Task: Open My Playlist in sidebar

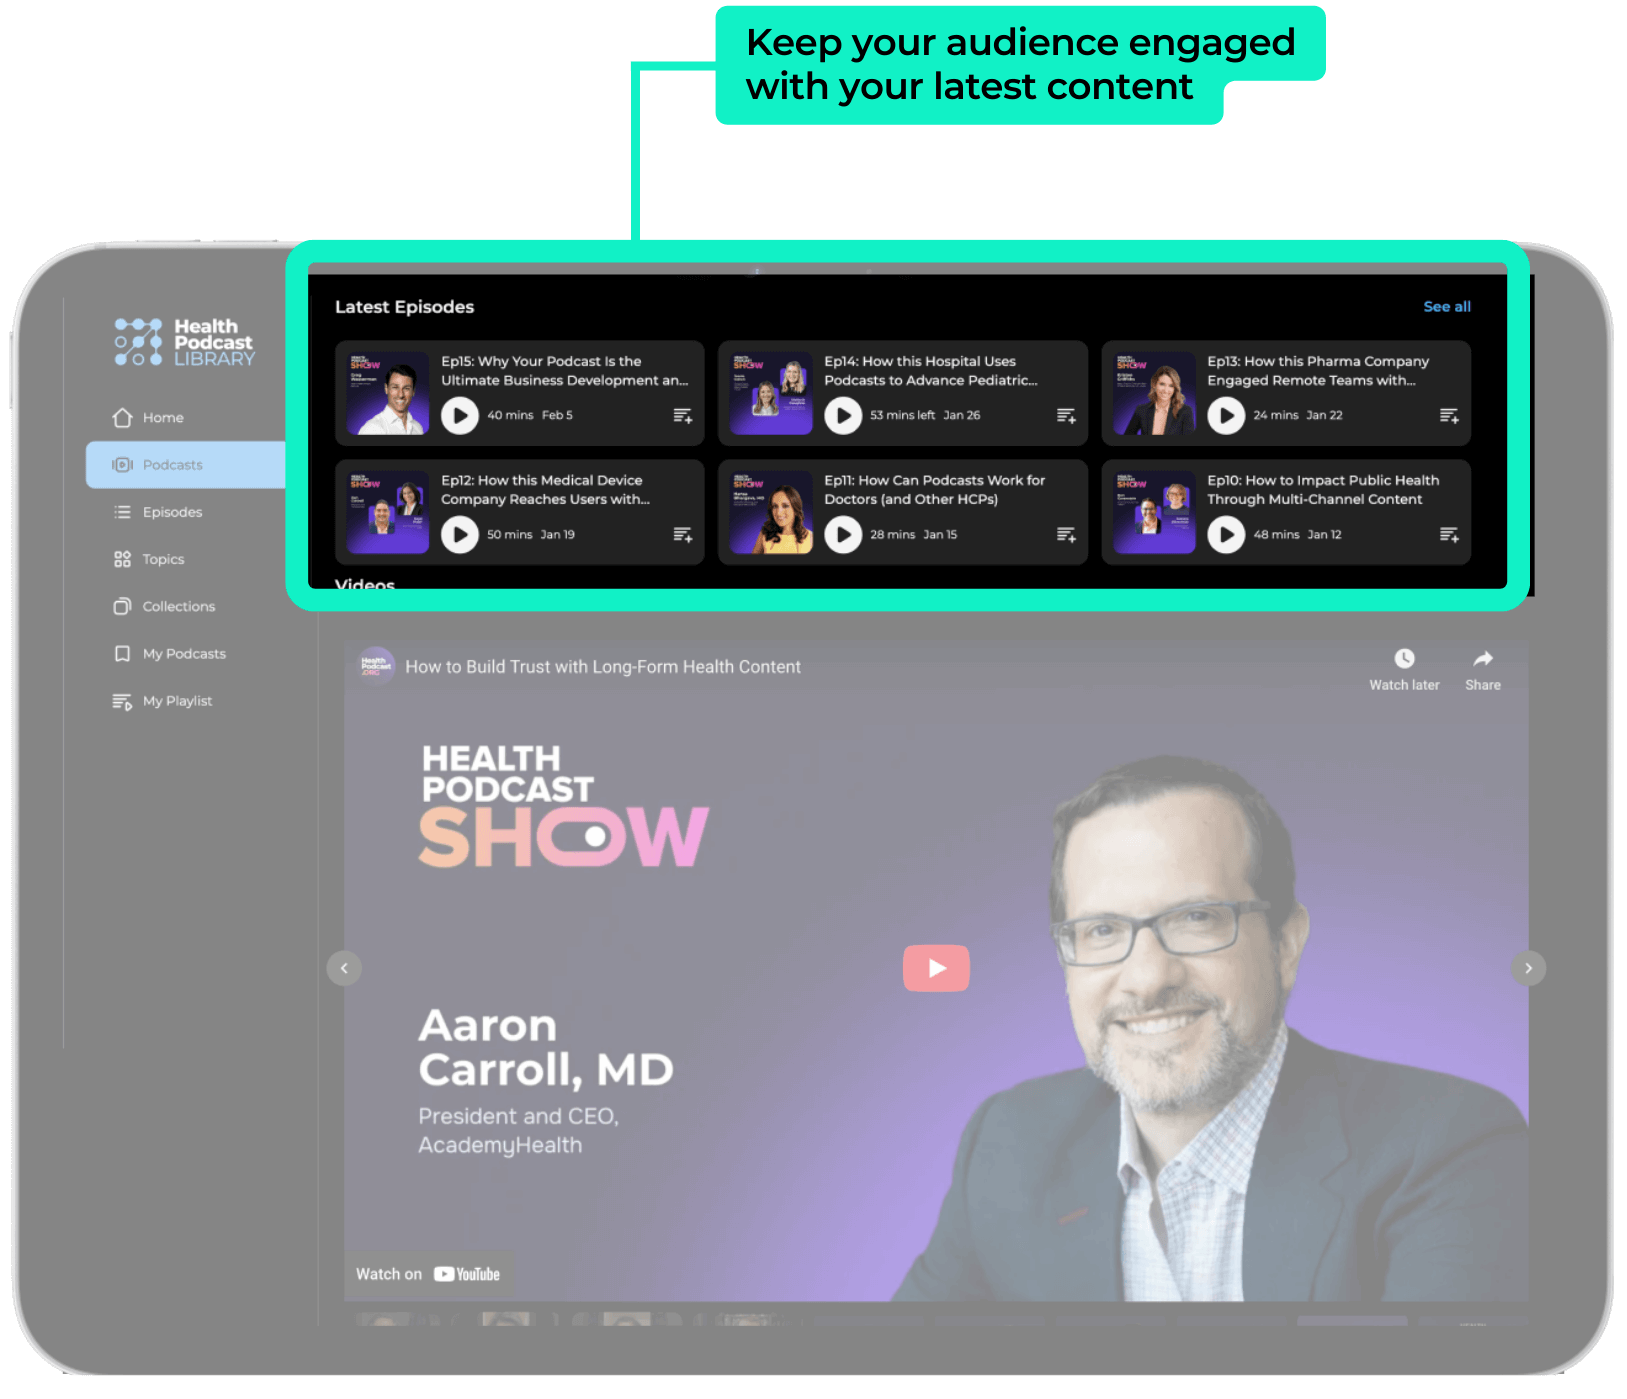Action: [177, 701]
